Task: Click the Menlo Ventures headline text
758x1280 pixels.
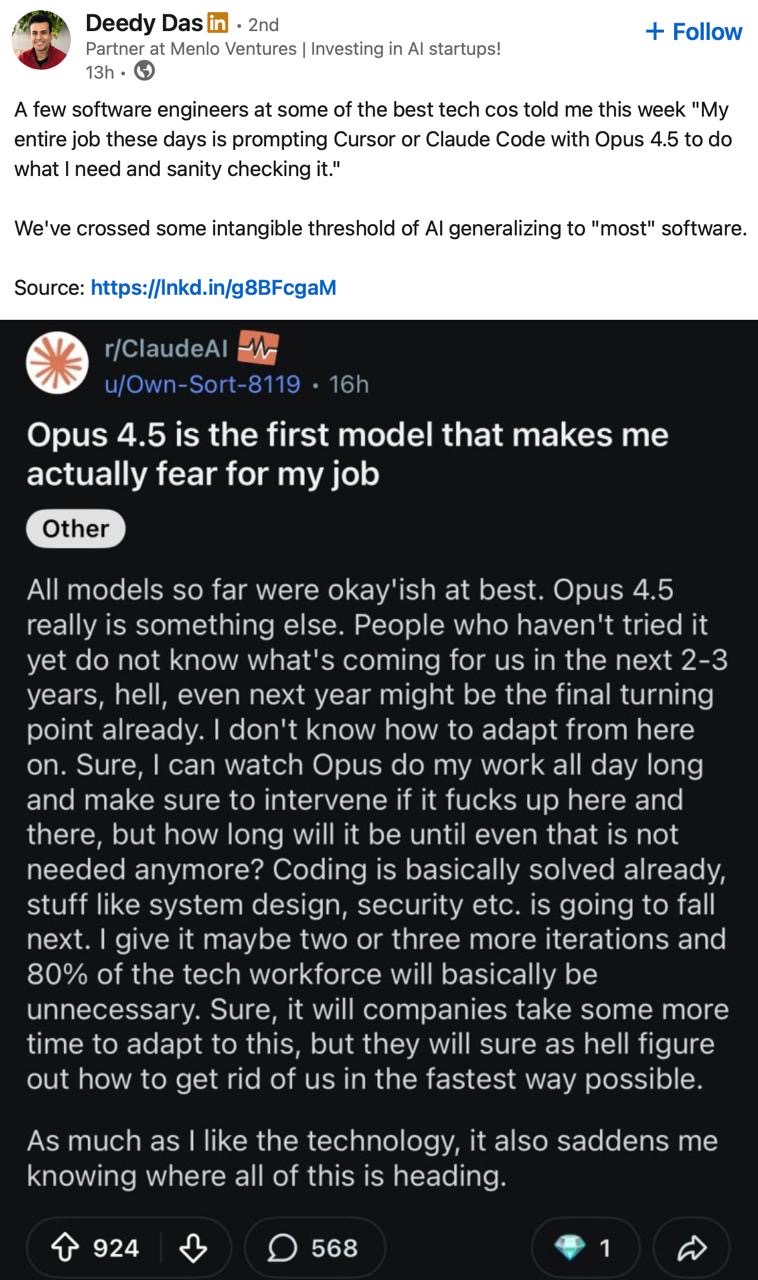Action: tap(293, 48)
